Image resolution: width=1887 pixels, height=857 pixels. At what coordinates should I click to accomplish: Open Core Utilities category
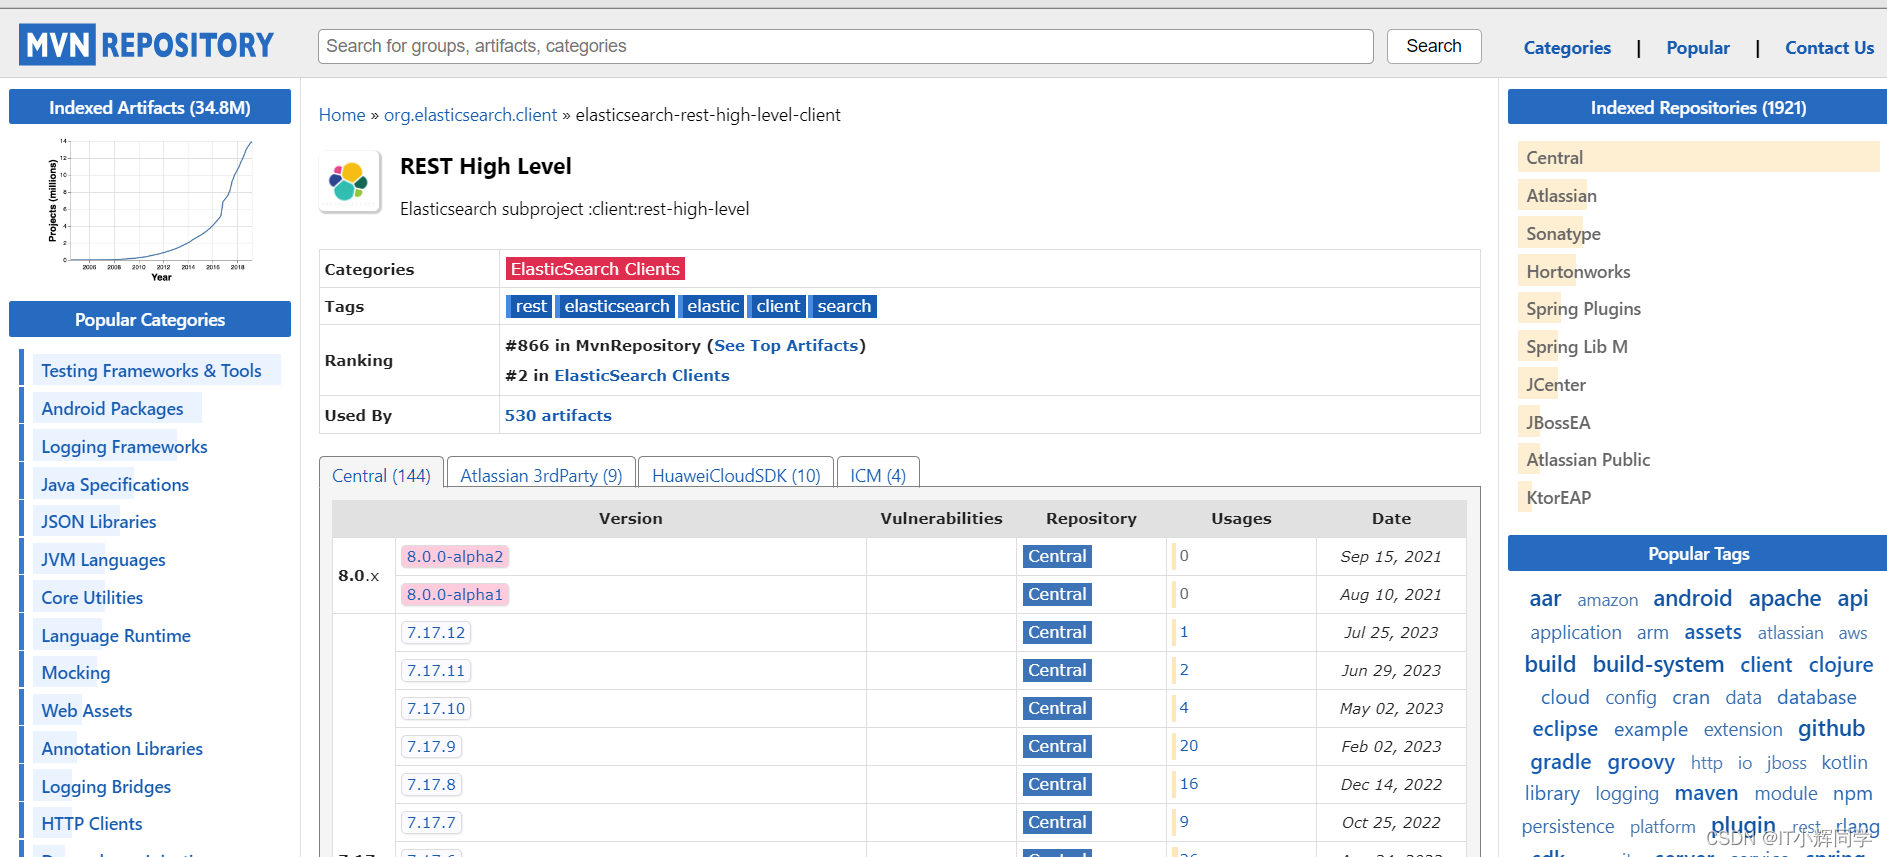92,597
